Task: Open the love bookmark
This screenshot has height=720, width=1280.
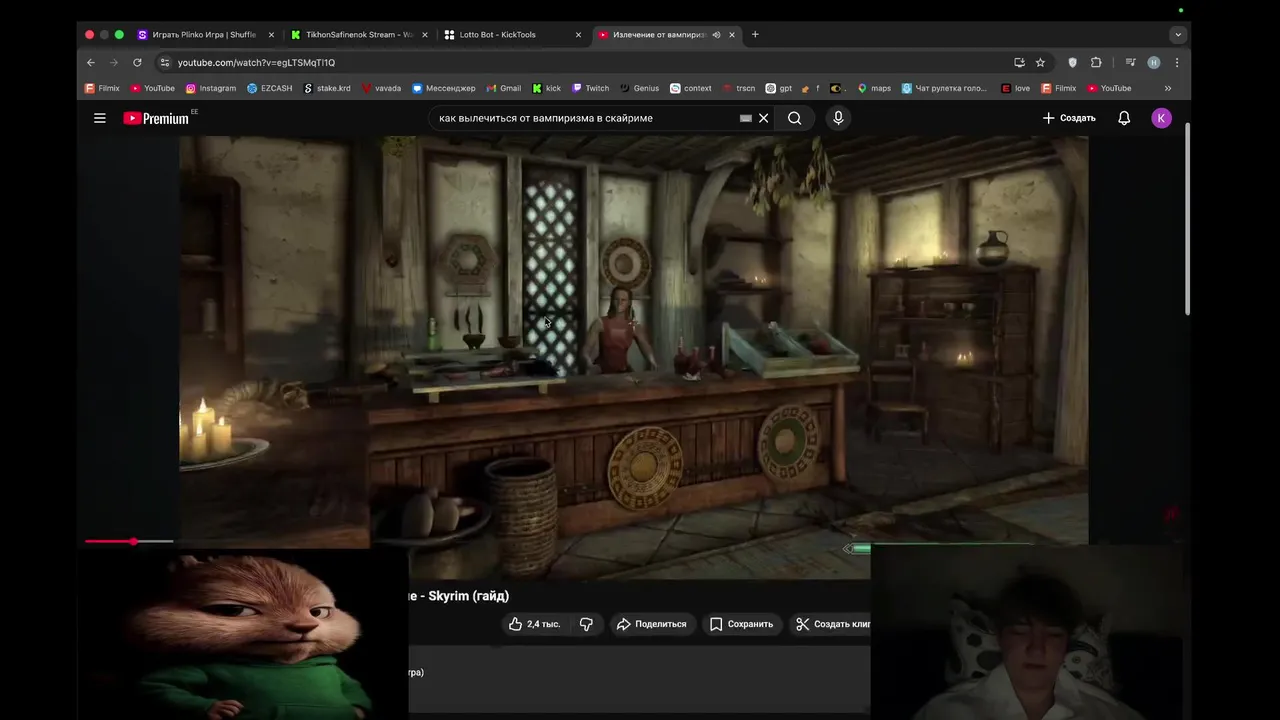Action: 1015,88
